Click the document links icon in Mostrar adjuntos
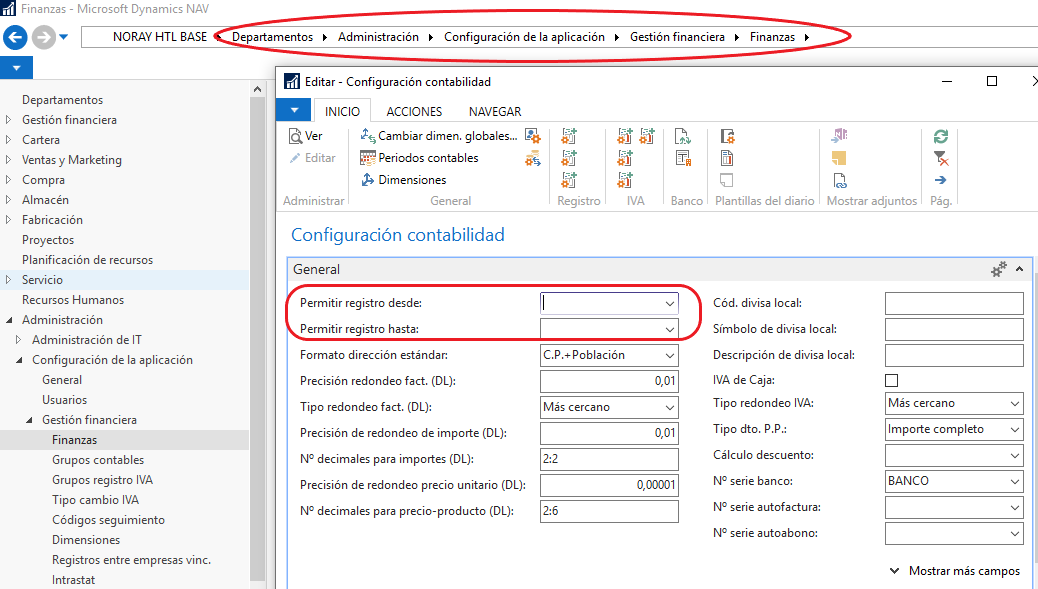Screen dimensions: 1038x589 [839, 179]
